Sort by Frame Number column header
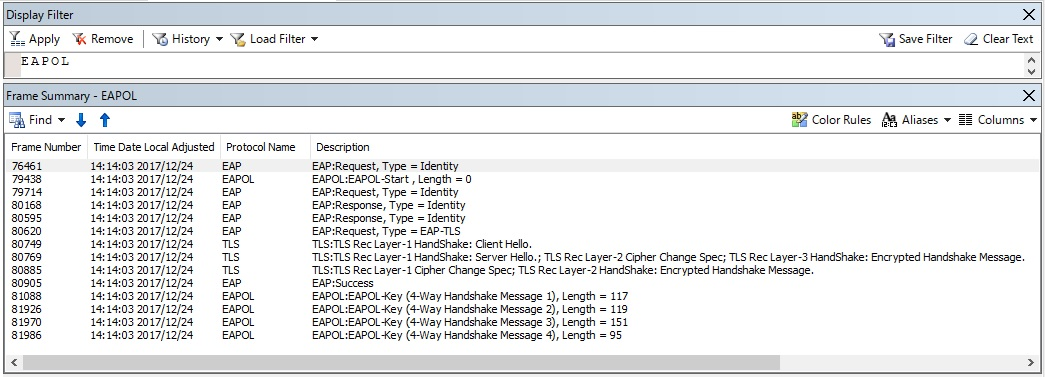Image resolution: width=1045 pixels, height=377 pixels. (x=46, y=147)
